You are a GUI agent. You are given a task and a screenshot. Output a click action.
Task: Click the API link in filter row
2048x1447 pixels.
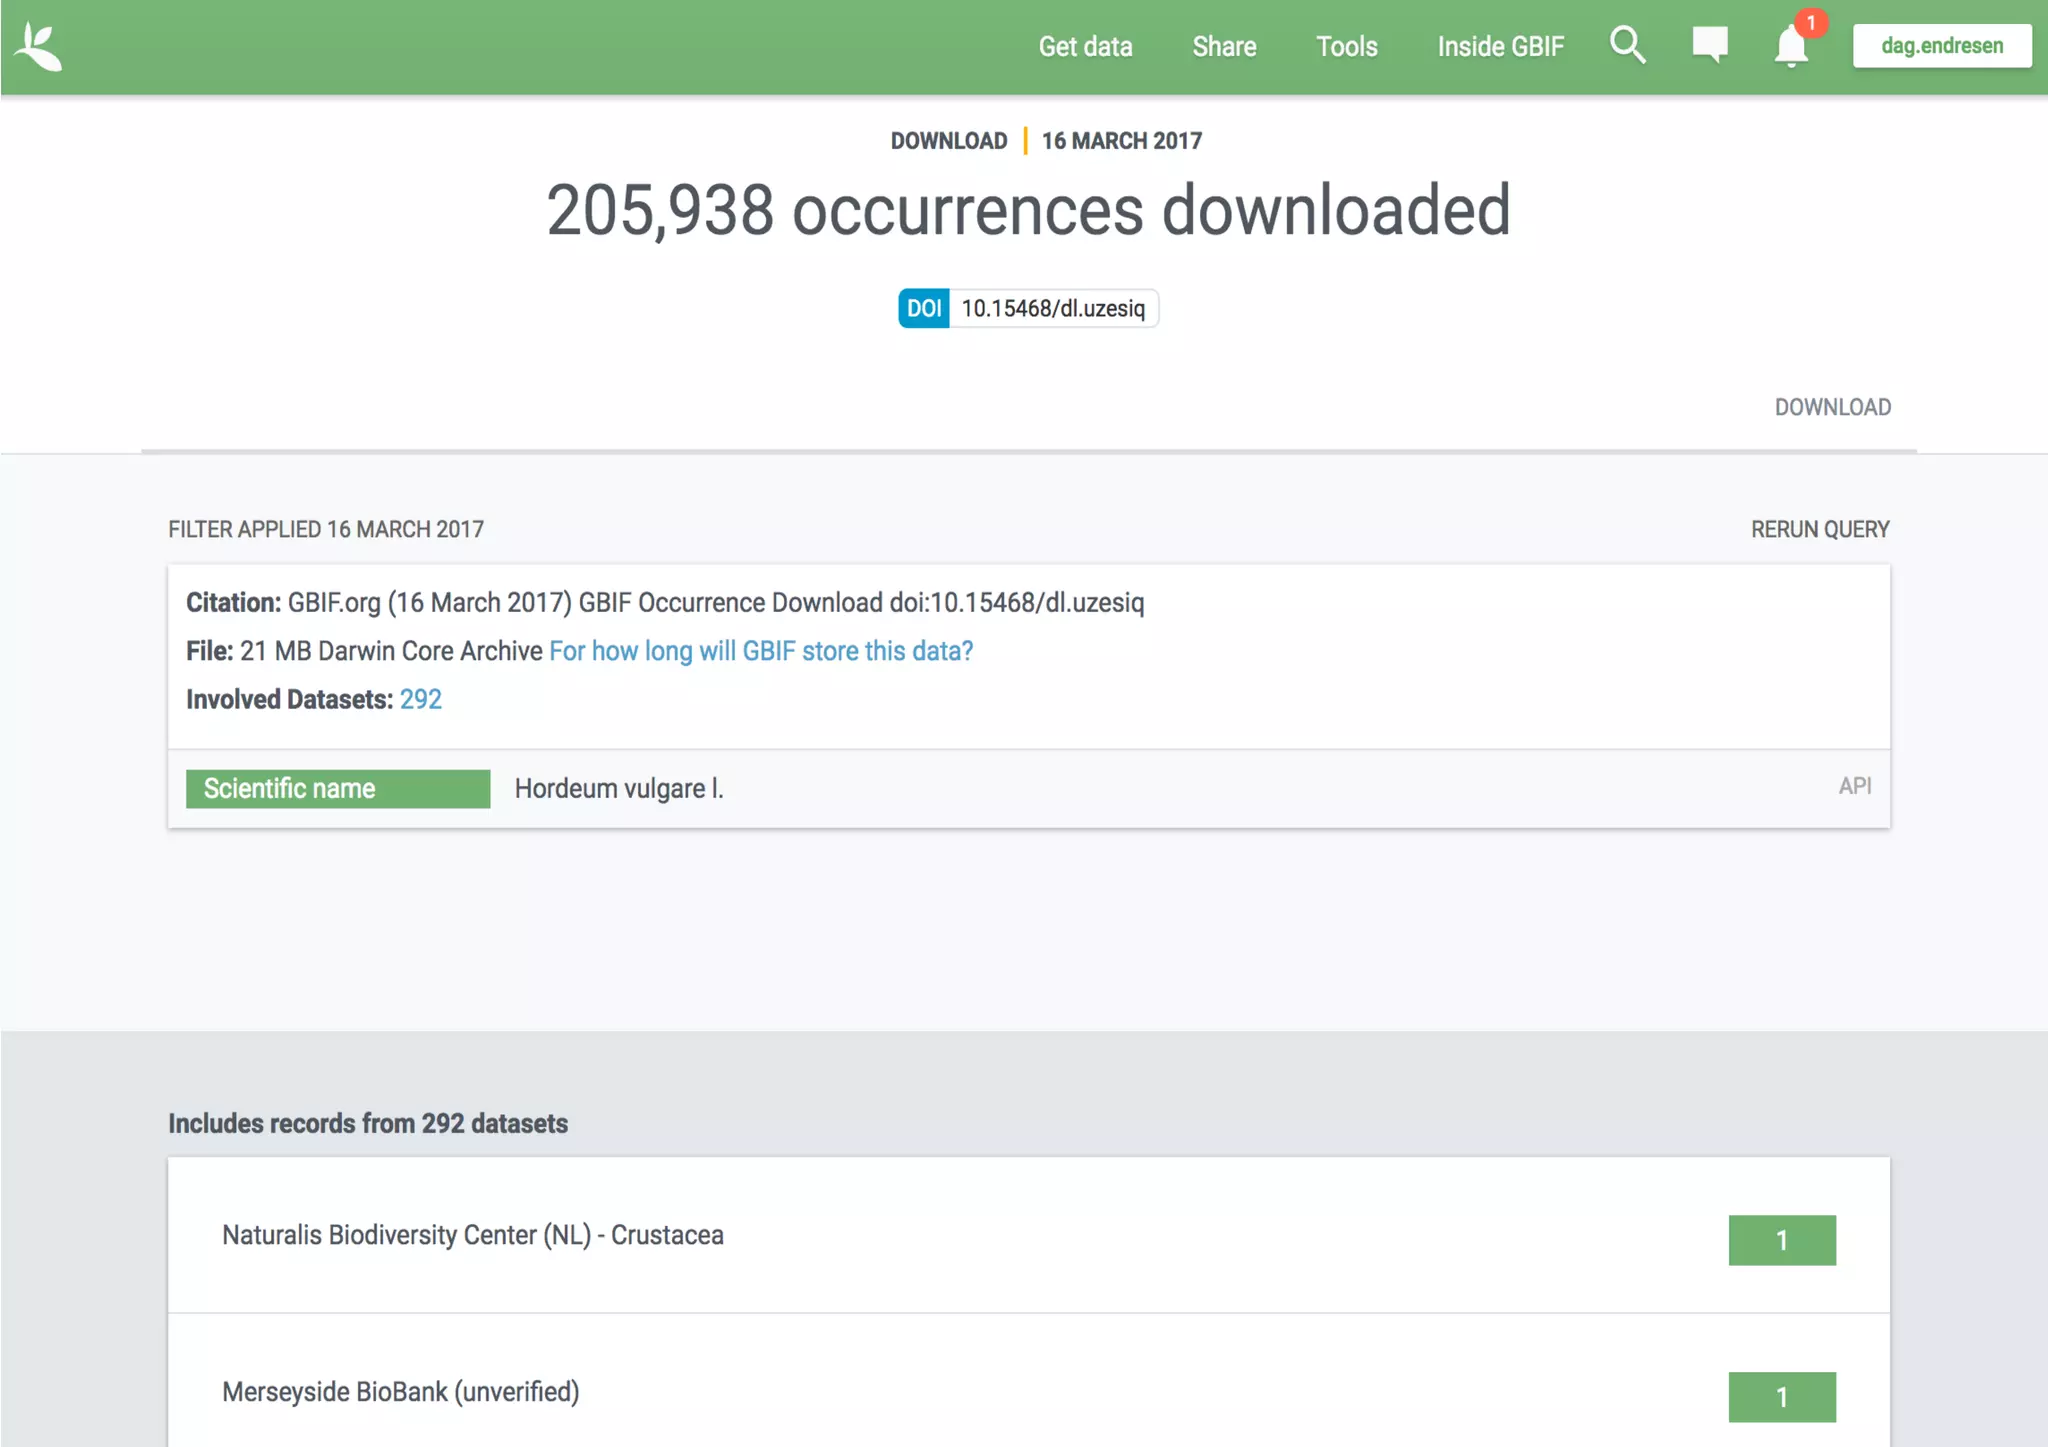[x=1854, y=786]
